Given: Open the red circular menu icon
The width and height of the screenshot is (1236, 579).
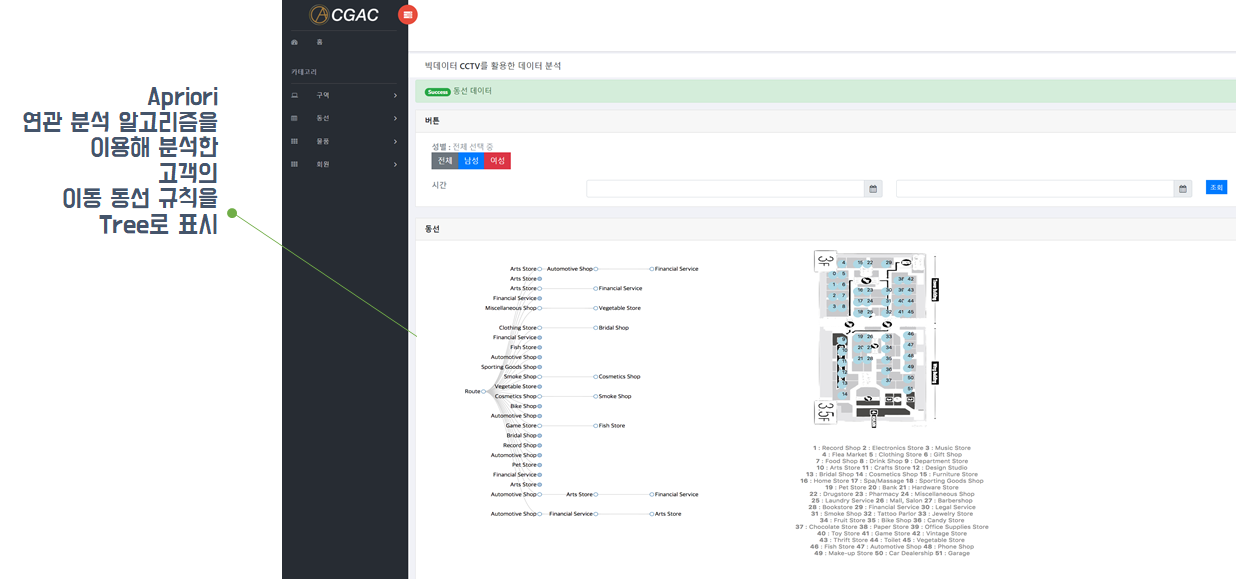Looking at the screenshot, I should 408,15.
